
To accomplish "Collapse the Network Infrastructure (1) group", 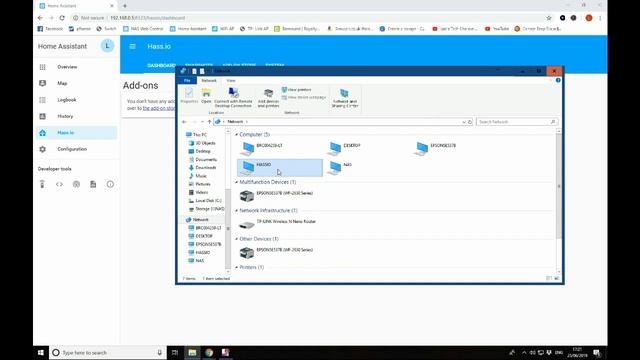I will coord(236,211).
